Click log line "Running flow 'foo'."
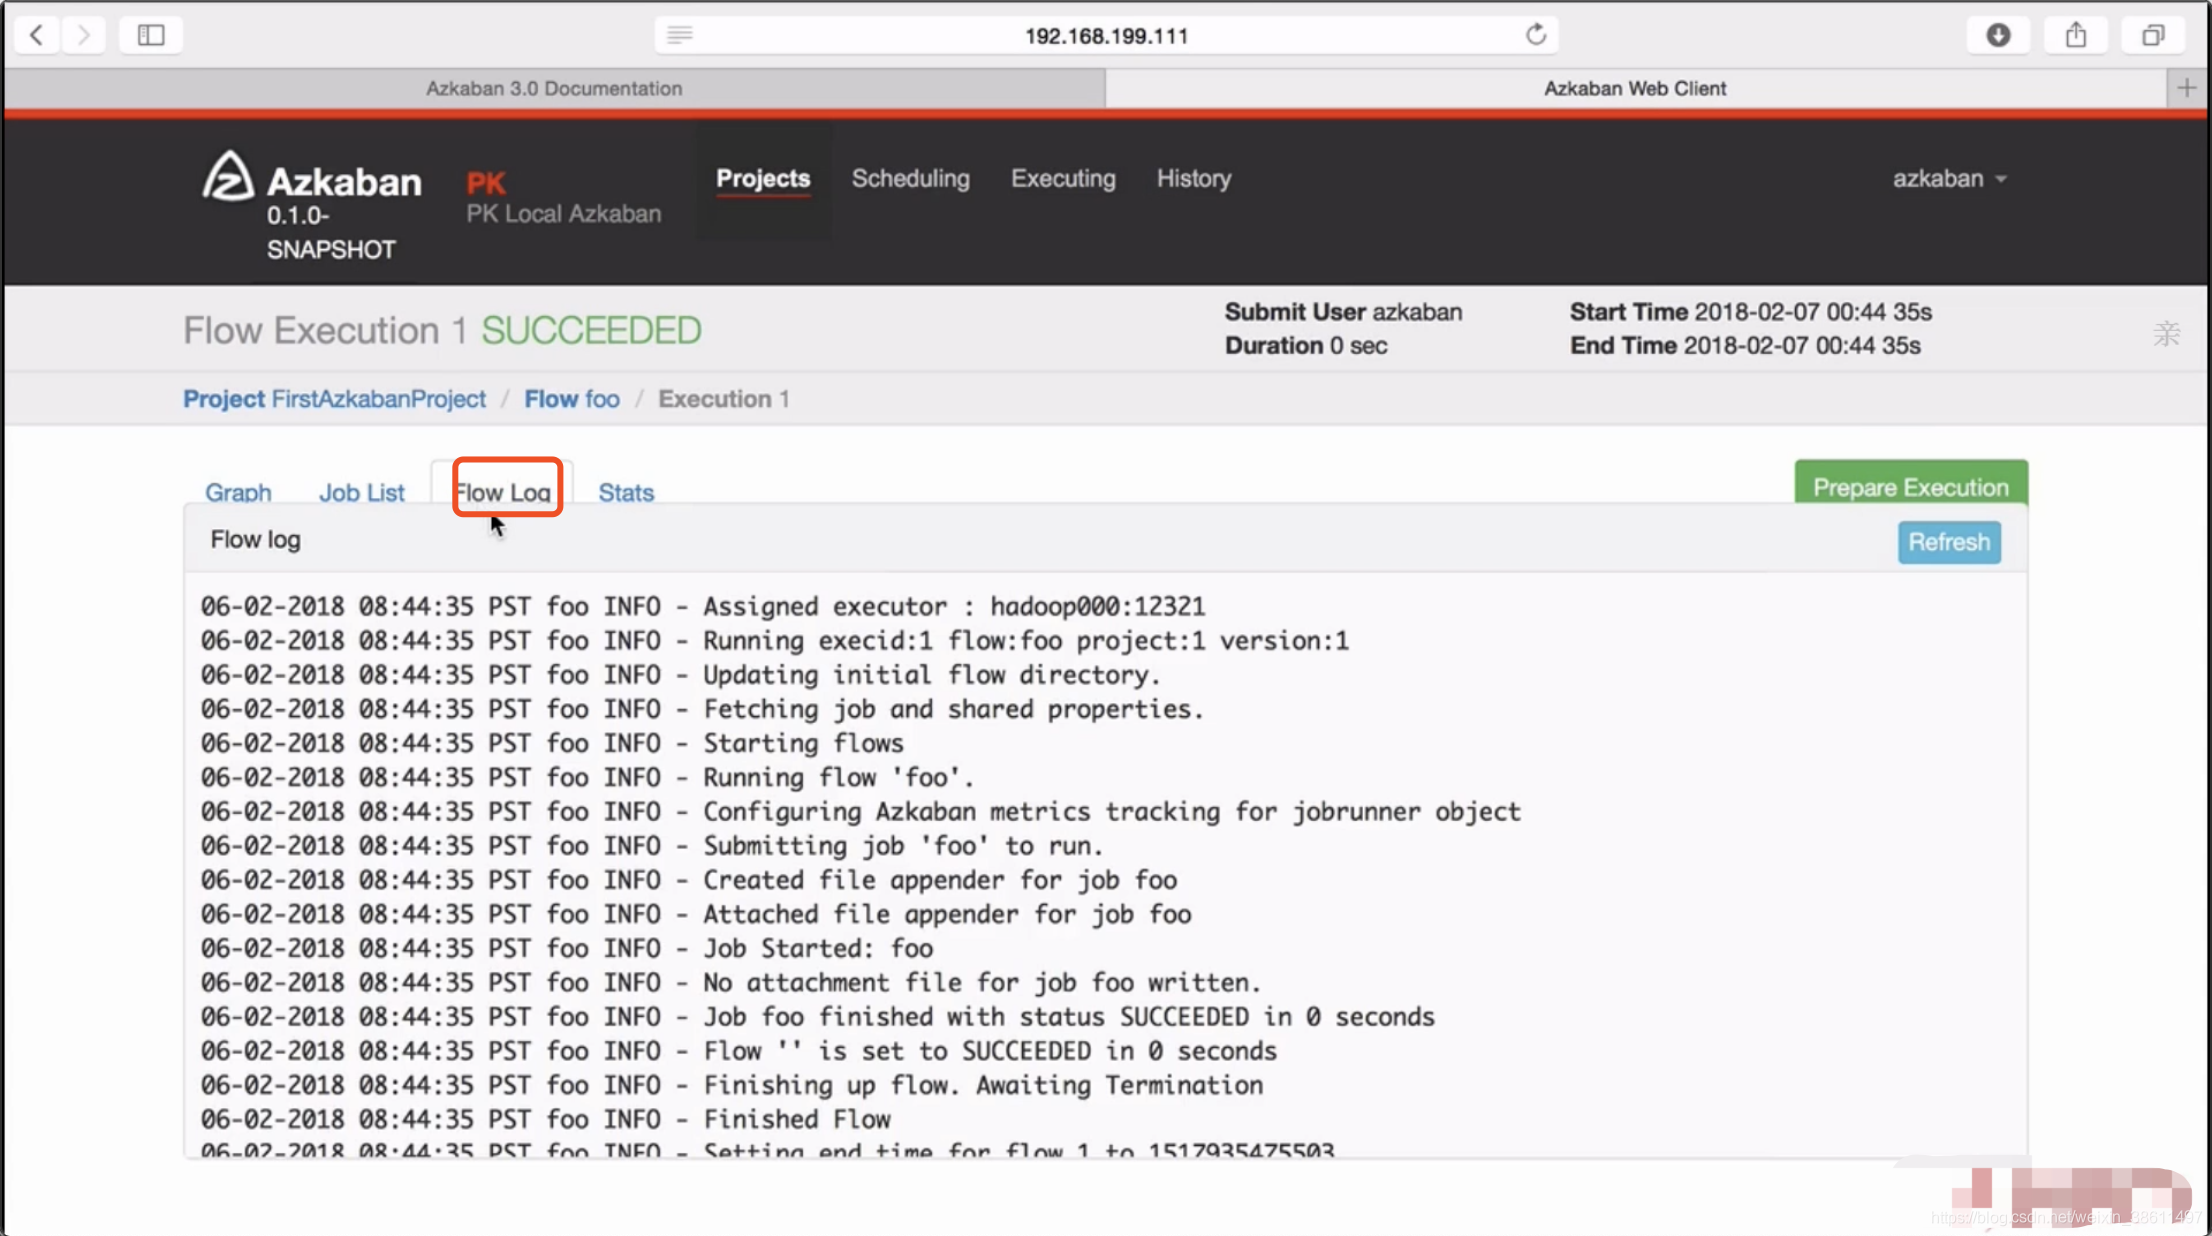The image size is (2212, 1236). (x=587, y=776)
